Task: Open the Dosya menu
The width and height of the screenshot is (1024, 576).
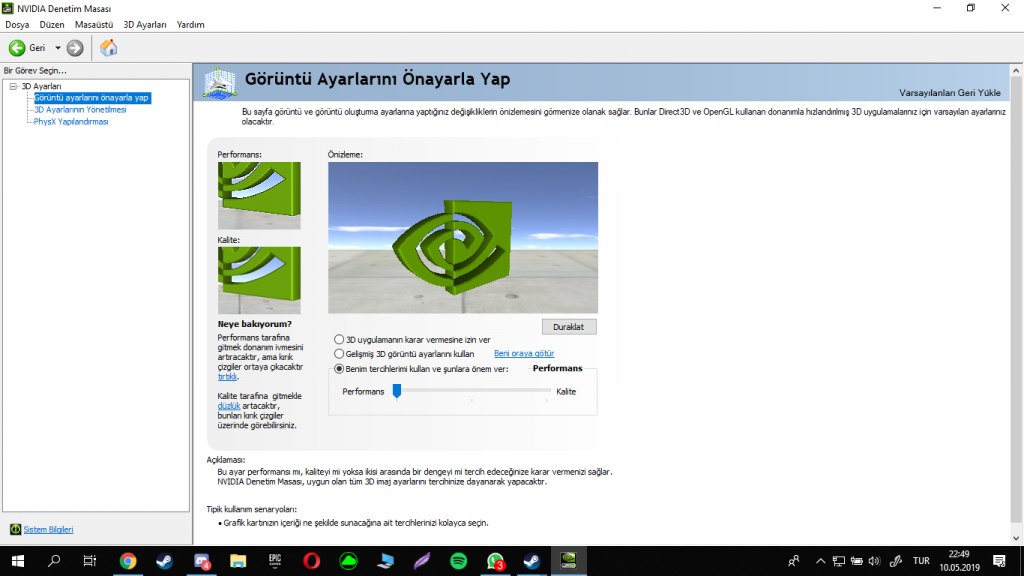Action: (x=17, y=25)
